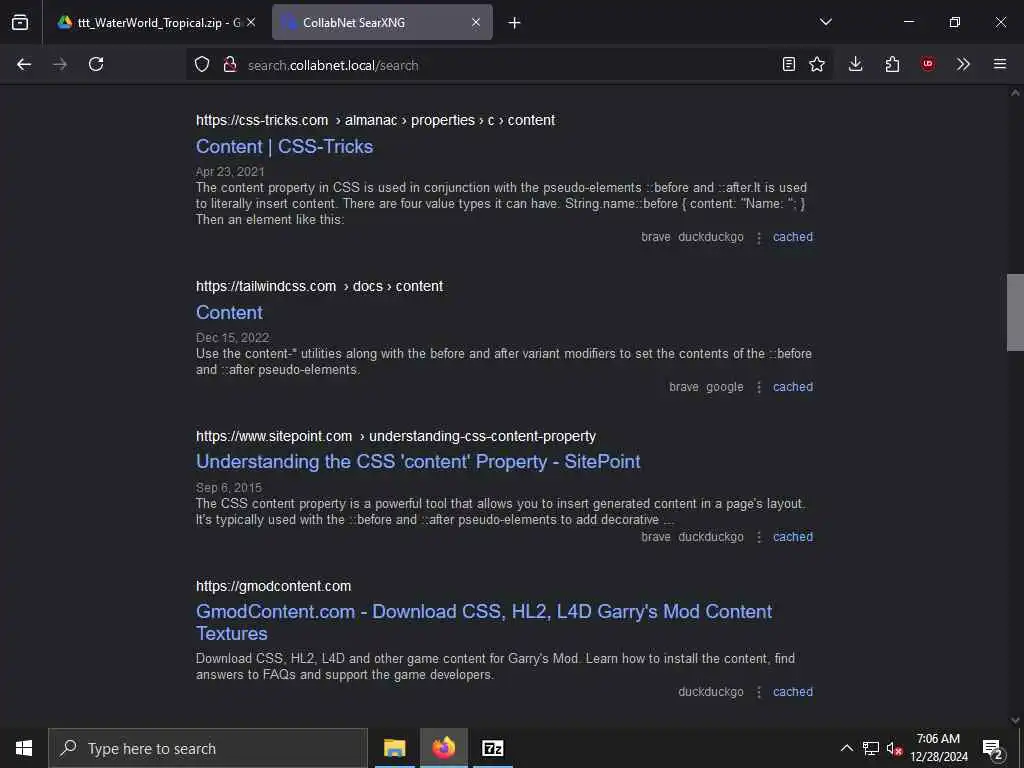Bookmark this page with the star icon

point(817,64)
